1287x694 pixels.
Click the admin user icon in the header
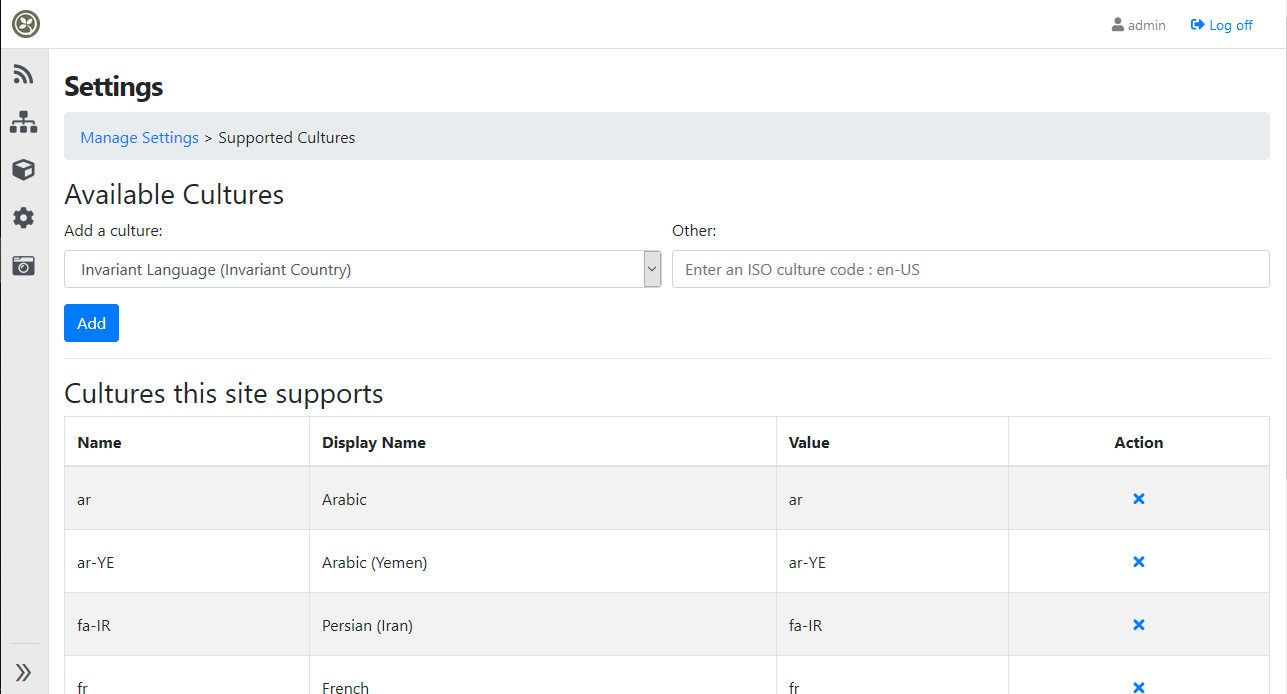1116,24
